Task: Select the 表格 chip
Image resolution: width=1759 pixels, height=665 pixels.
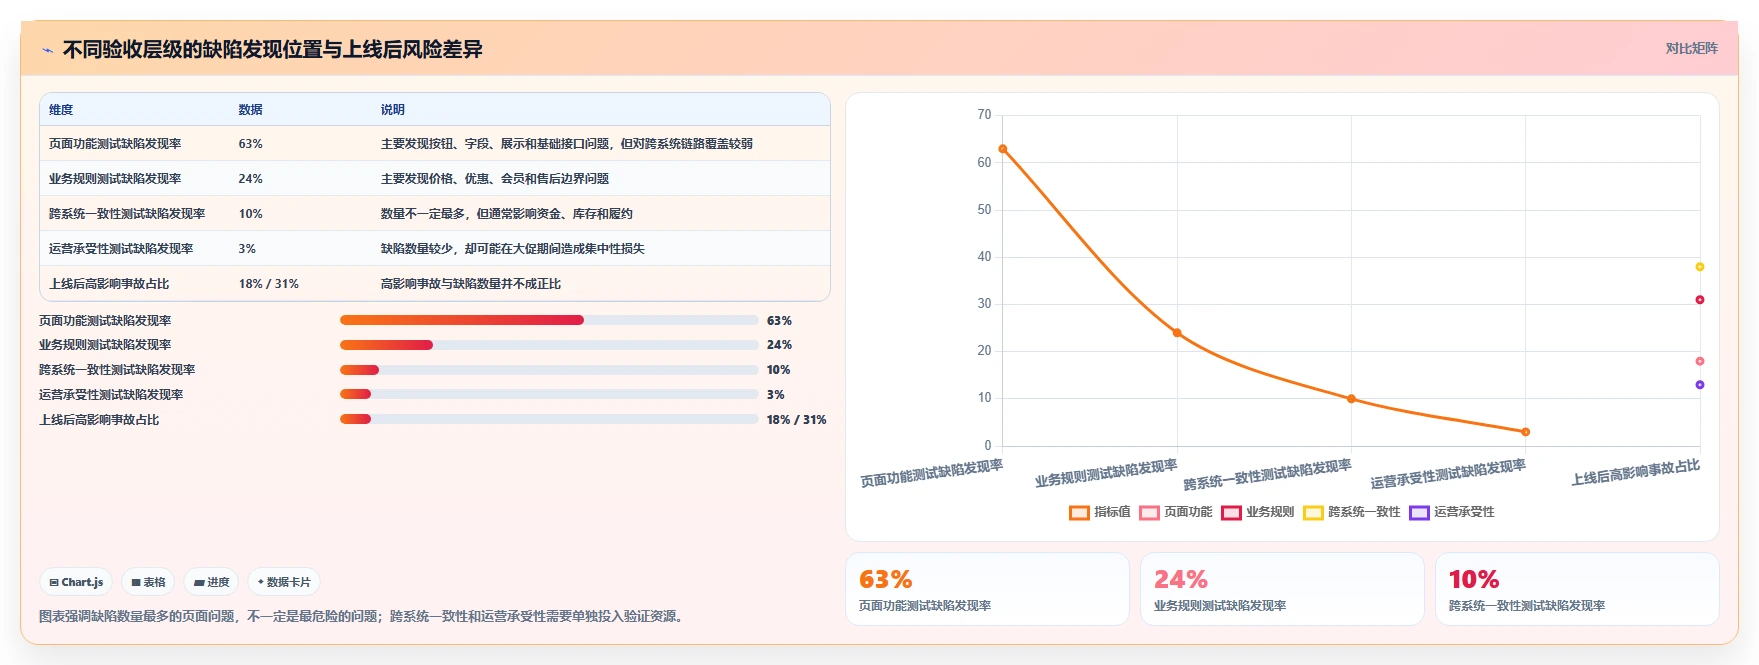Action: 149,582
